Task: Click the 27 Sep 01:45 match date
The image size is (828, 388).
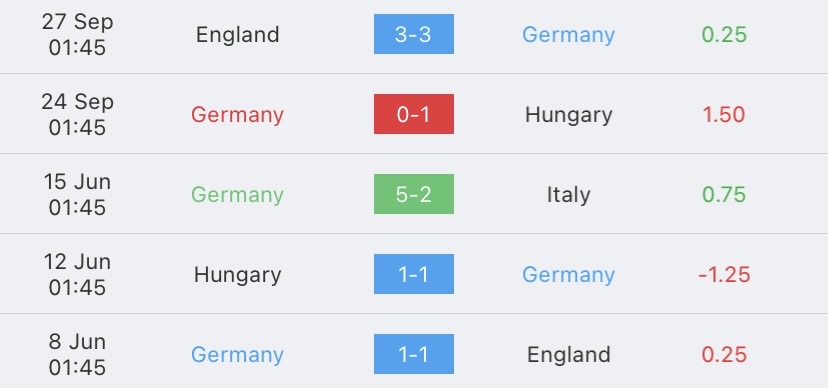Action: point(77,35)
